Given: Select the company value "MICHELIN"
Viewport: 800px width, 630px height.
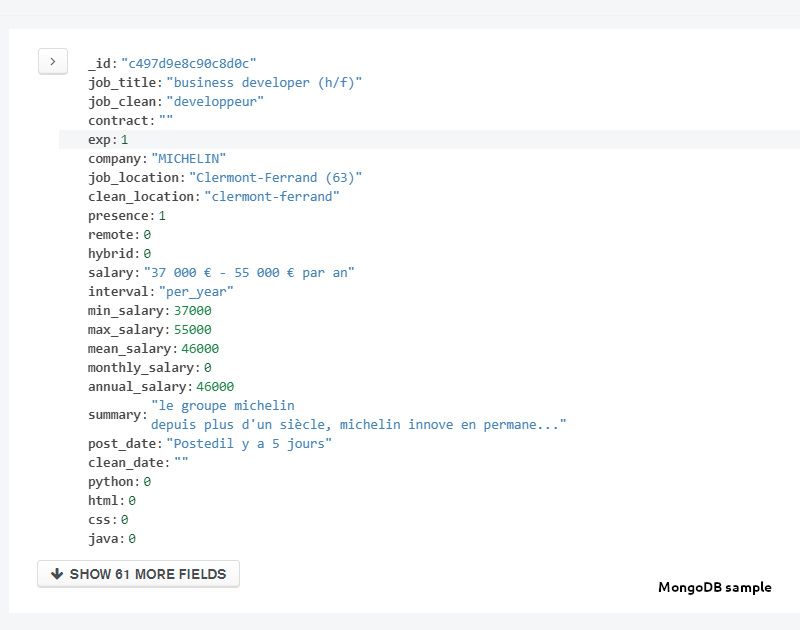Looking at the screenshot, I should pyautogui.click(x=188, y=158).
